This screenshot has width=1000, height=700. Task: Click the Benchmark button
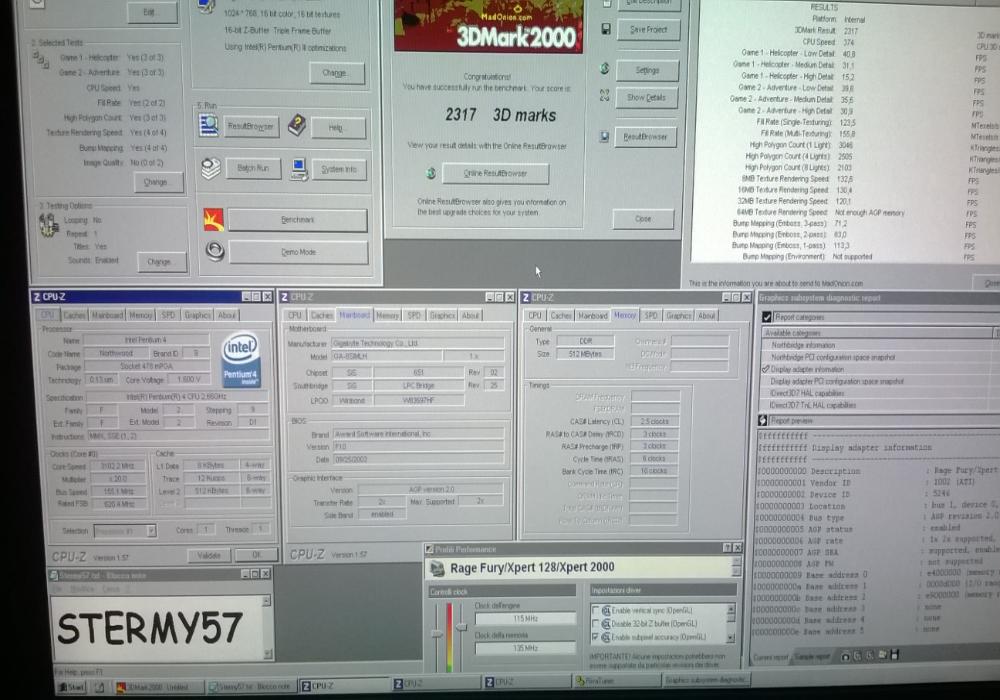point(297,220)
